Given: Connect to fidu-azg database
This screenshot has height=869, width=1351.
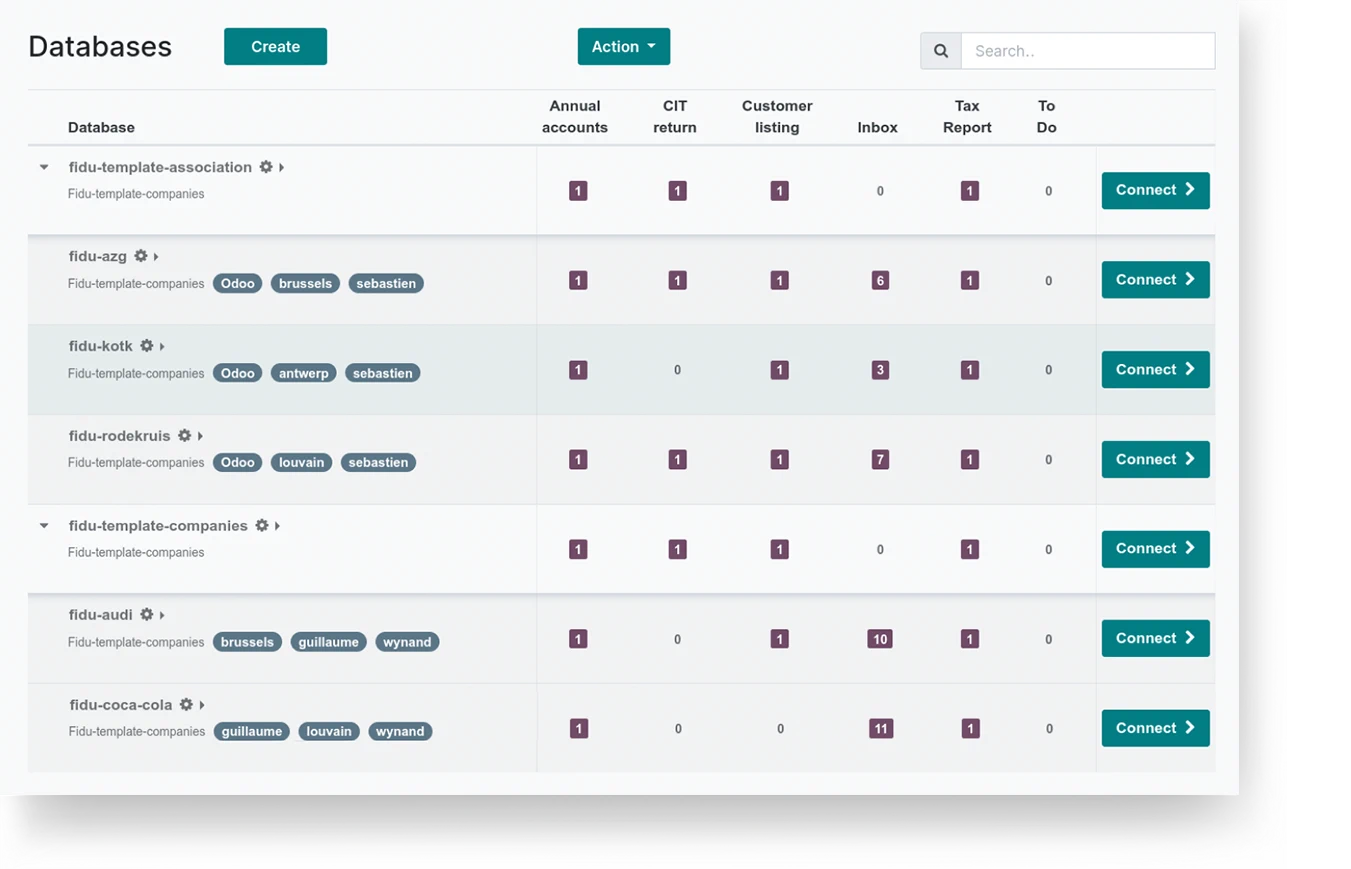Looking at the screenshot, I should click(x=1156, y=280).
